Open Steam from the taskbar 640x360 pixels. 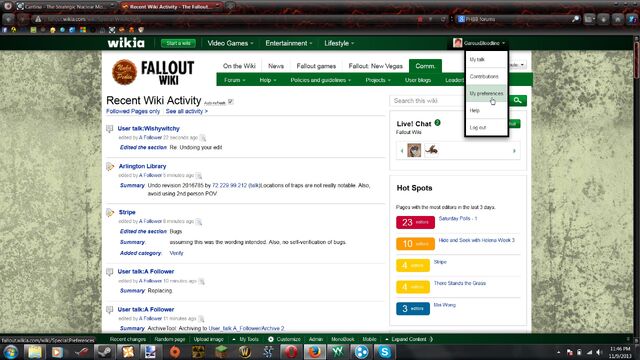point(104,352)
